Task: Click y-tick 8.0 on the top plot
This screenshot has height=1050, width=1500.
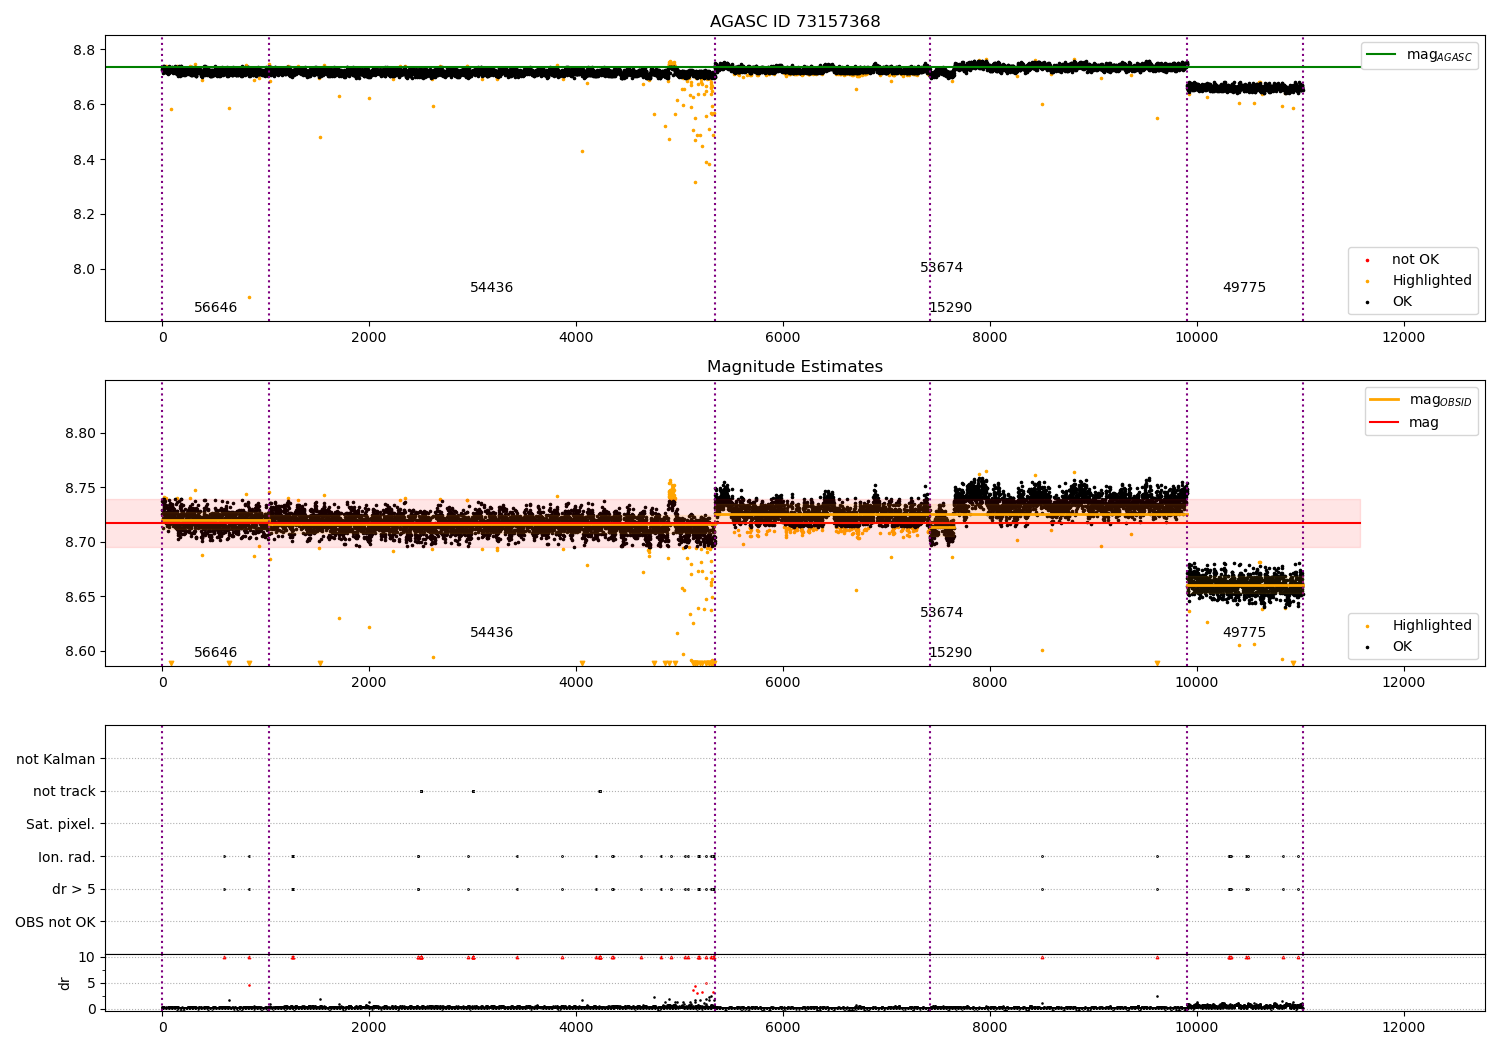Action: (x=84, y=270)
